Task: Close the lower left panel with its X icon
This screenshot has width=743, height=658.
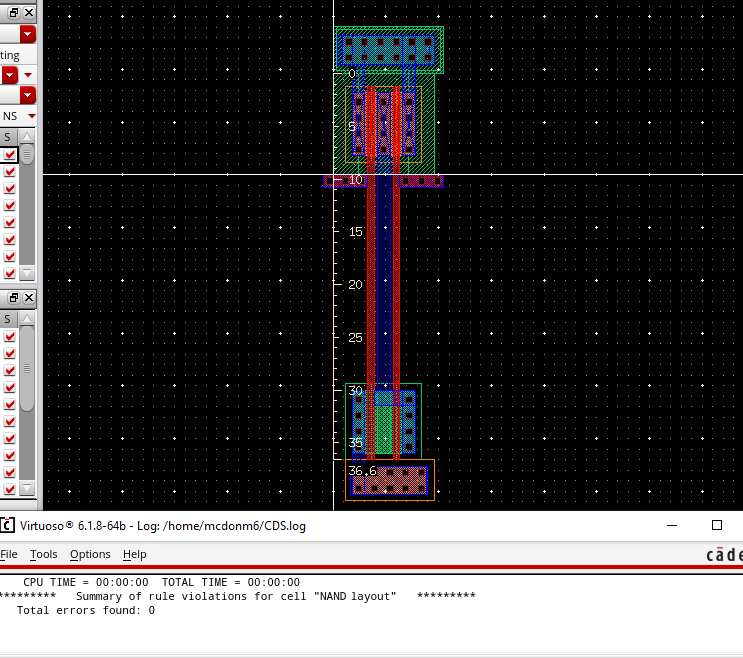Action: (x=28, y=298)
